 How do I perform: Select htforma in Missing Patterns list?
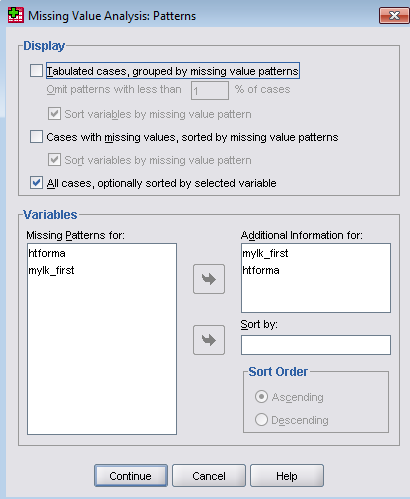47,253
